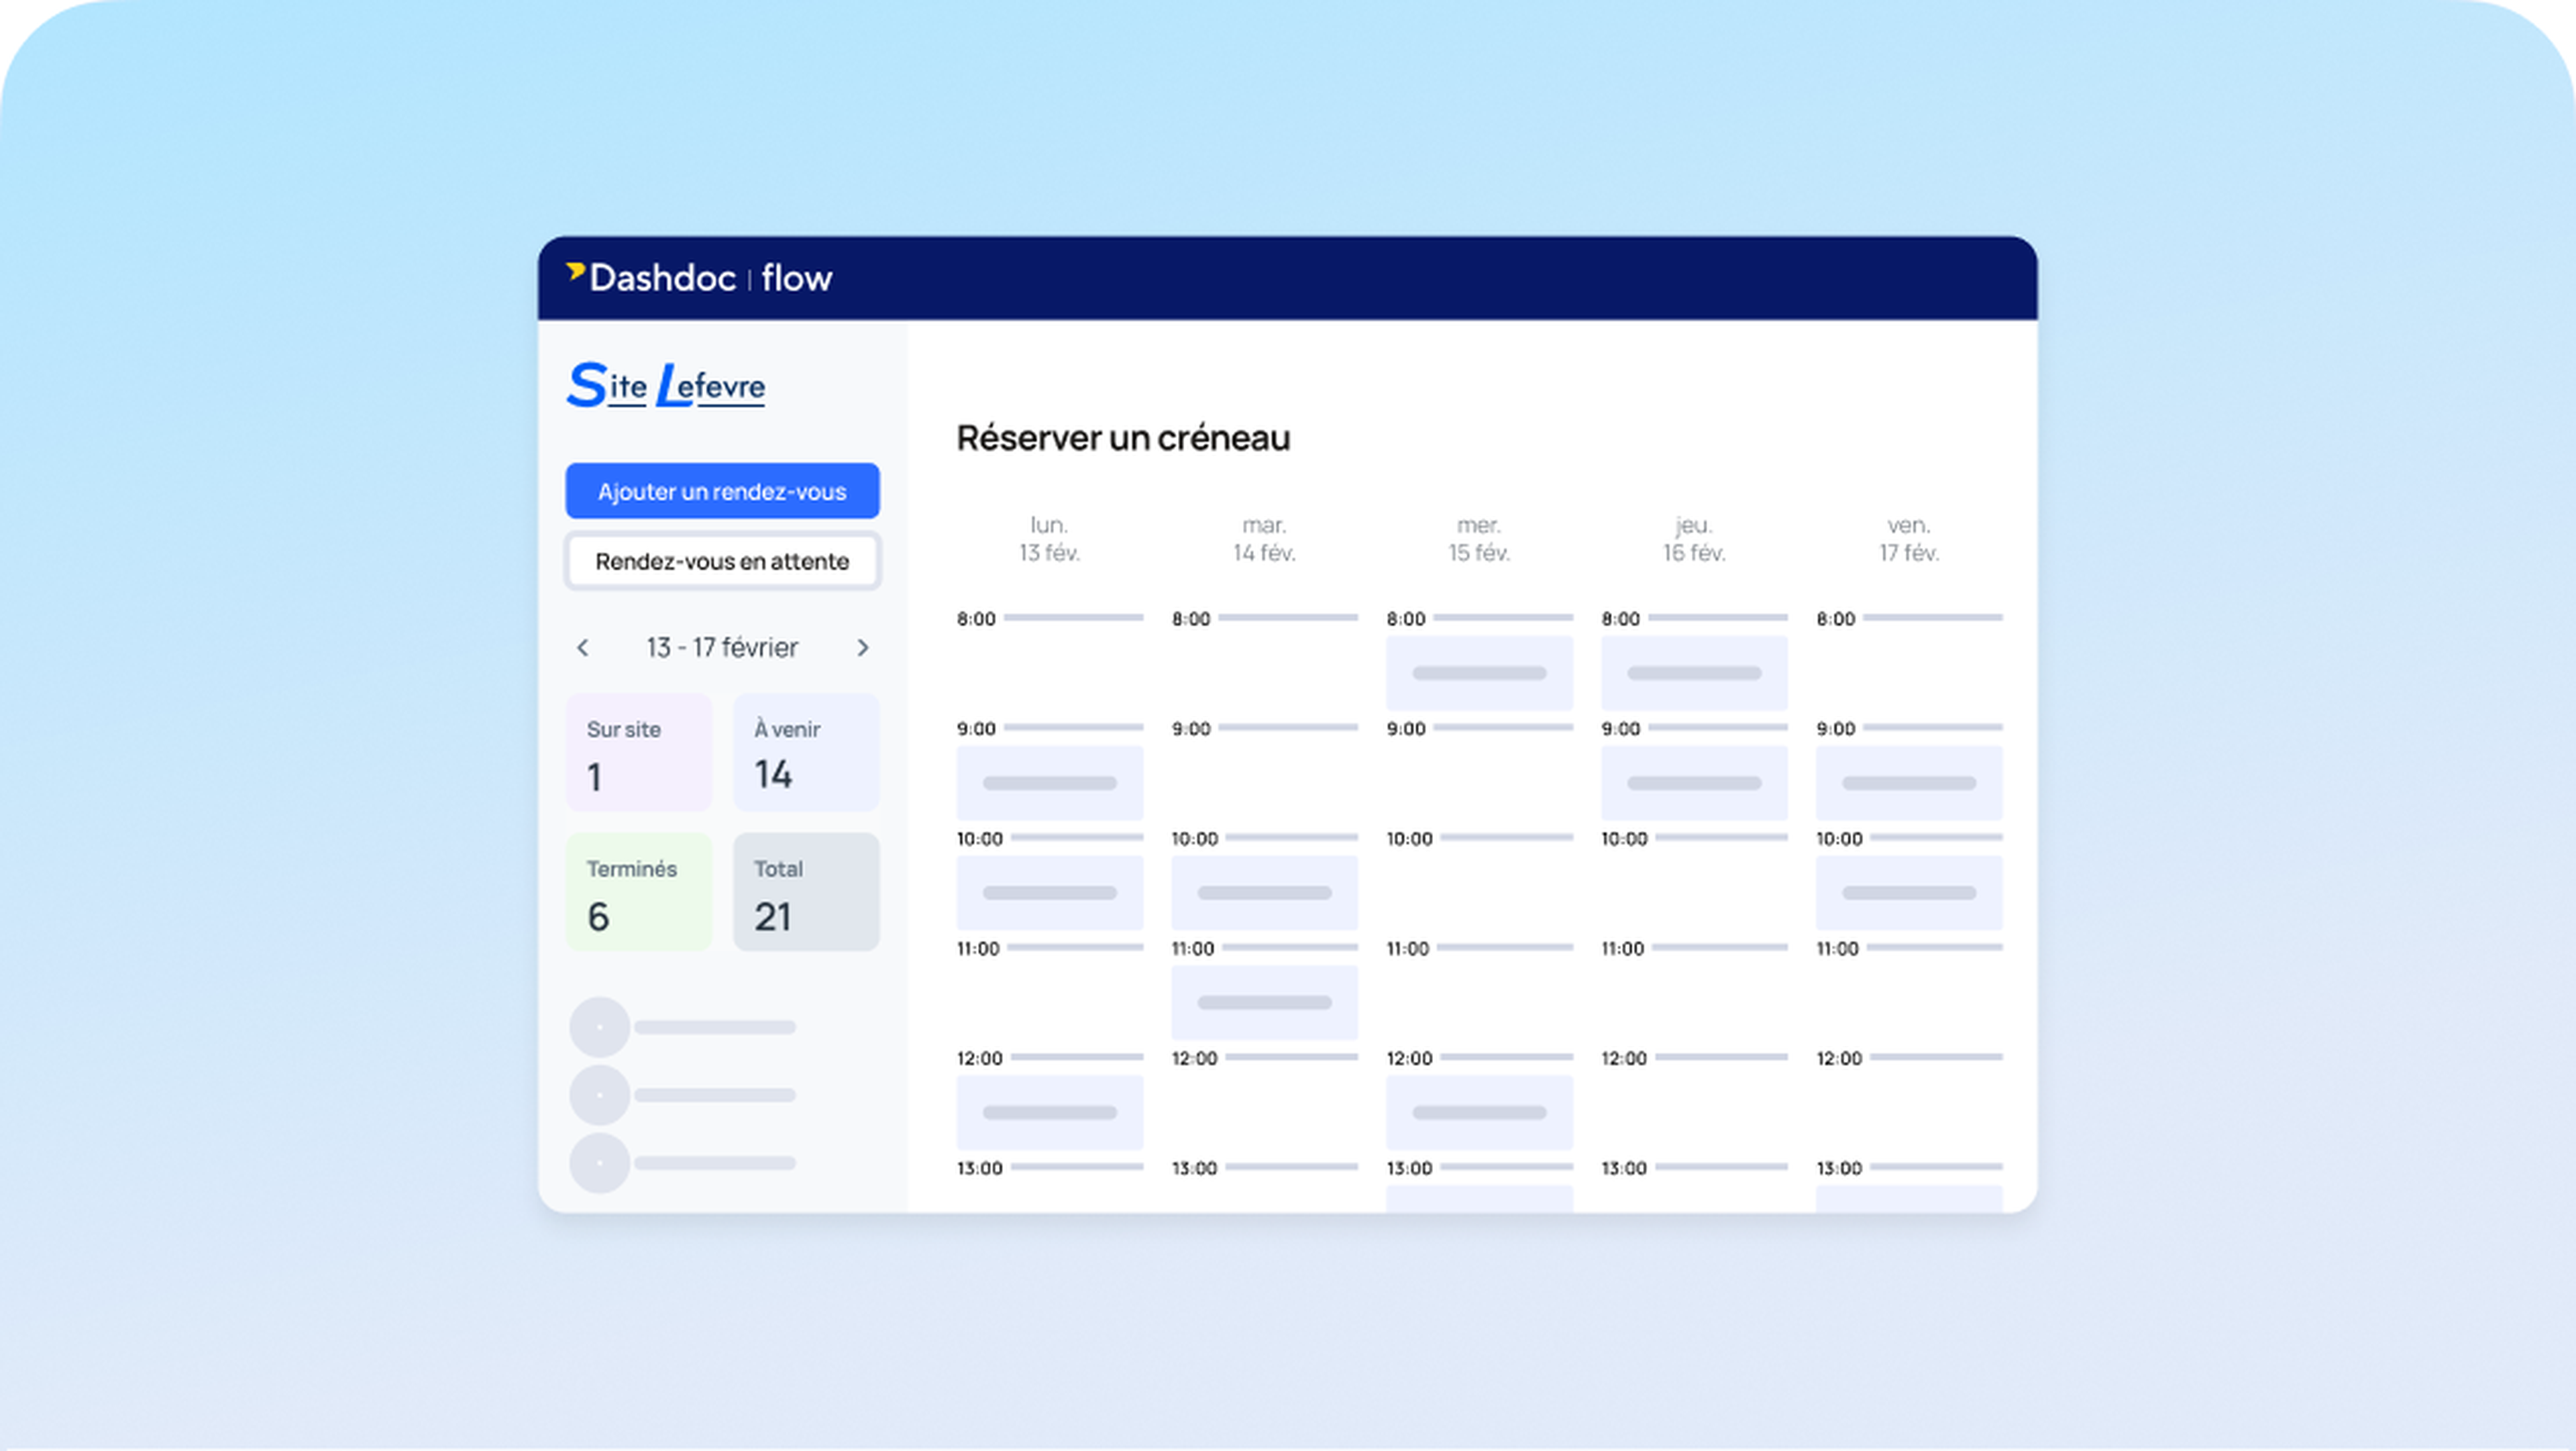Open Tuesday 10:00 booked slot
Screen dimensions: 2576x1451
(x=1264, y=893)
